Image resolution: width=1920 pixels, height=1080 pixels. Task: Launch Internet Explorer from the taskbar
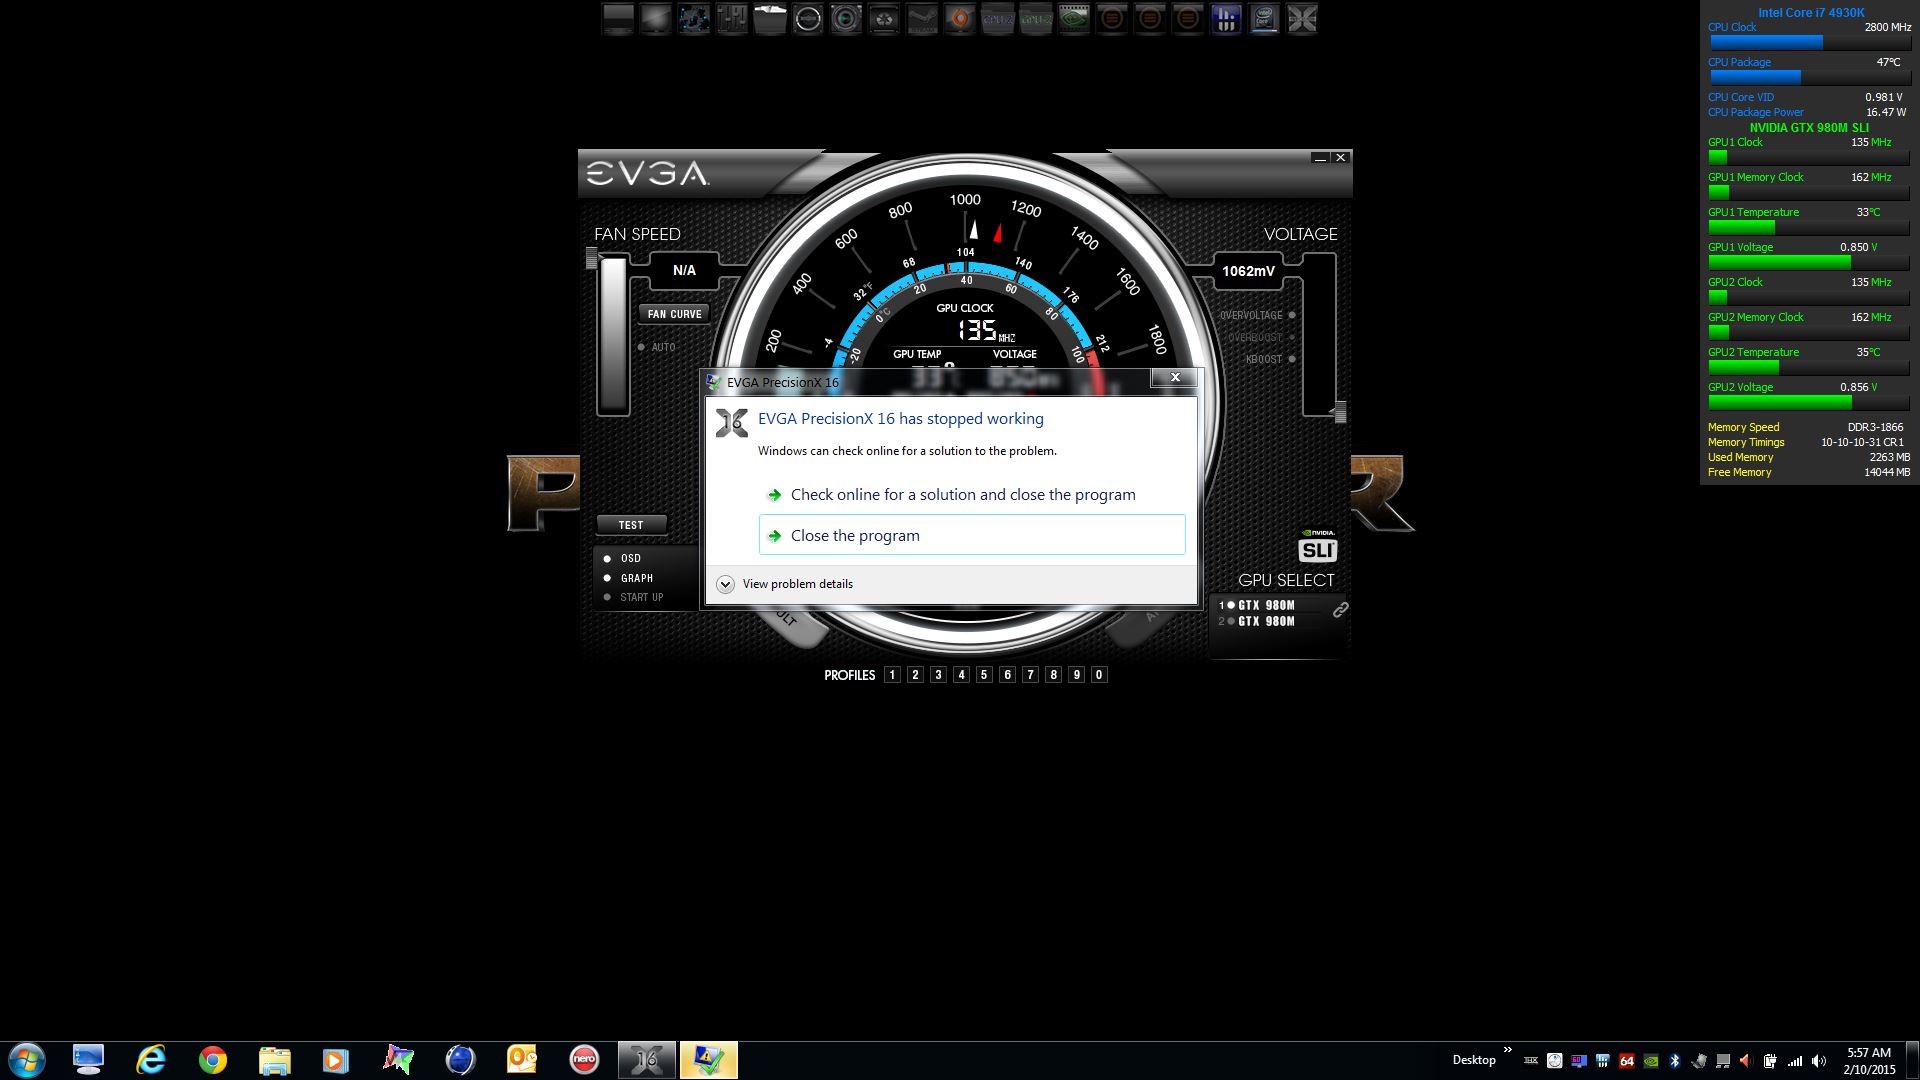pyautogui.click(x=151, y=1060)
